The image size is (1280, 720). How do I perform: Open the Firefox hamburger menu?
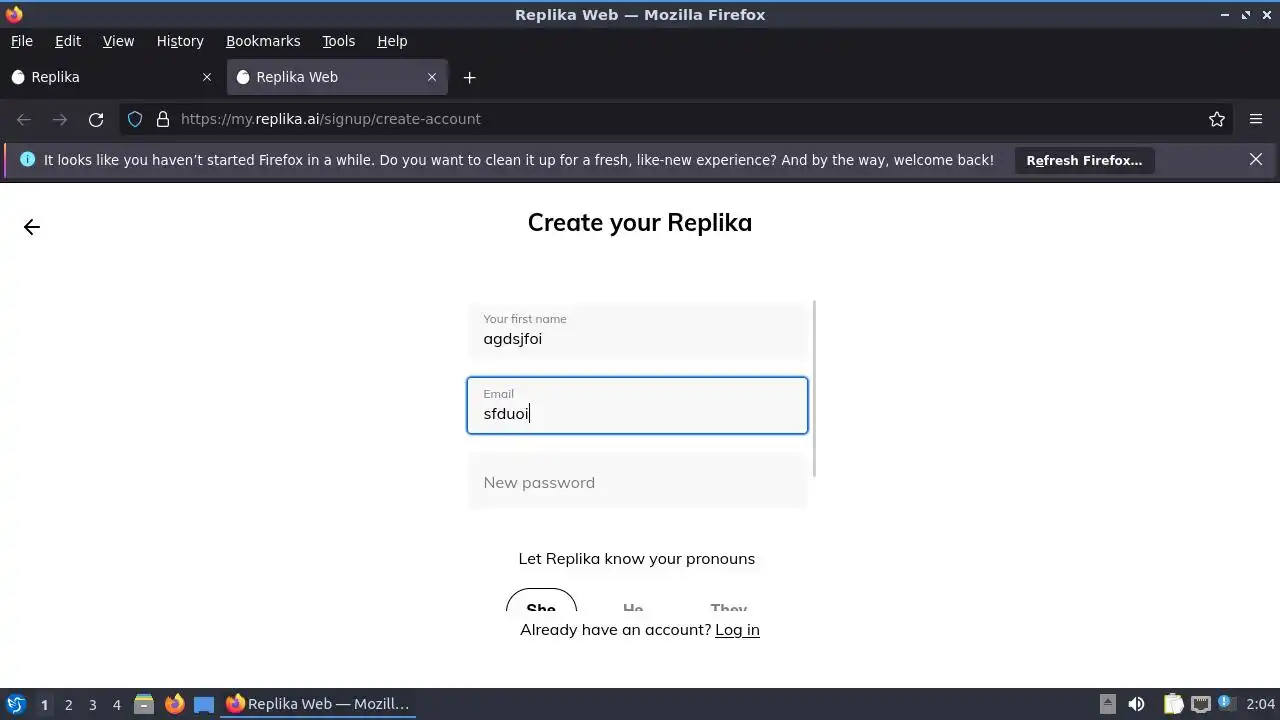pos(1256,119)
